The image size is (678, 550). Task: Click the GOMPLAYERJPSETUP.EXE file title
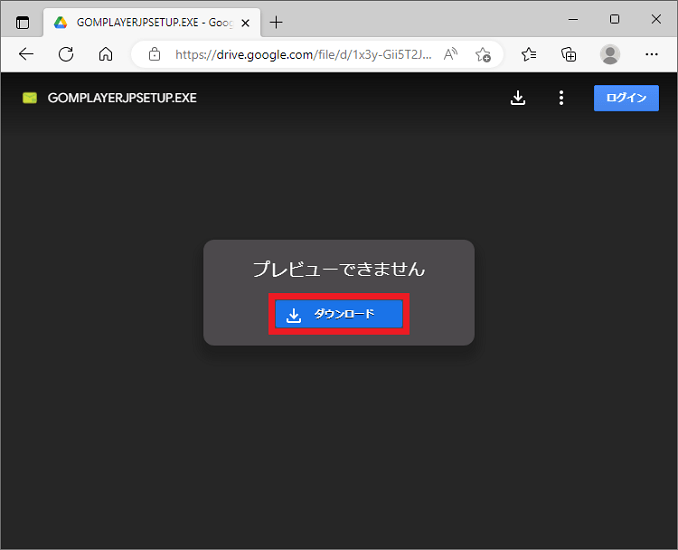point(122,98)
